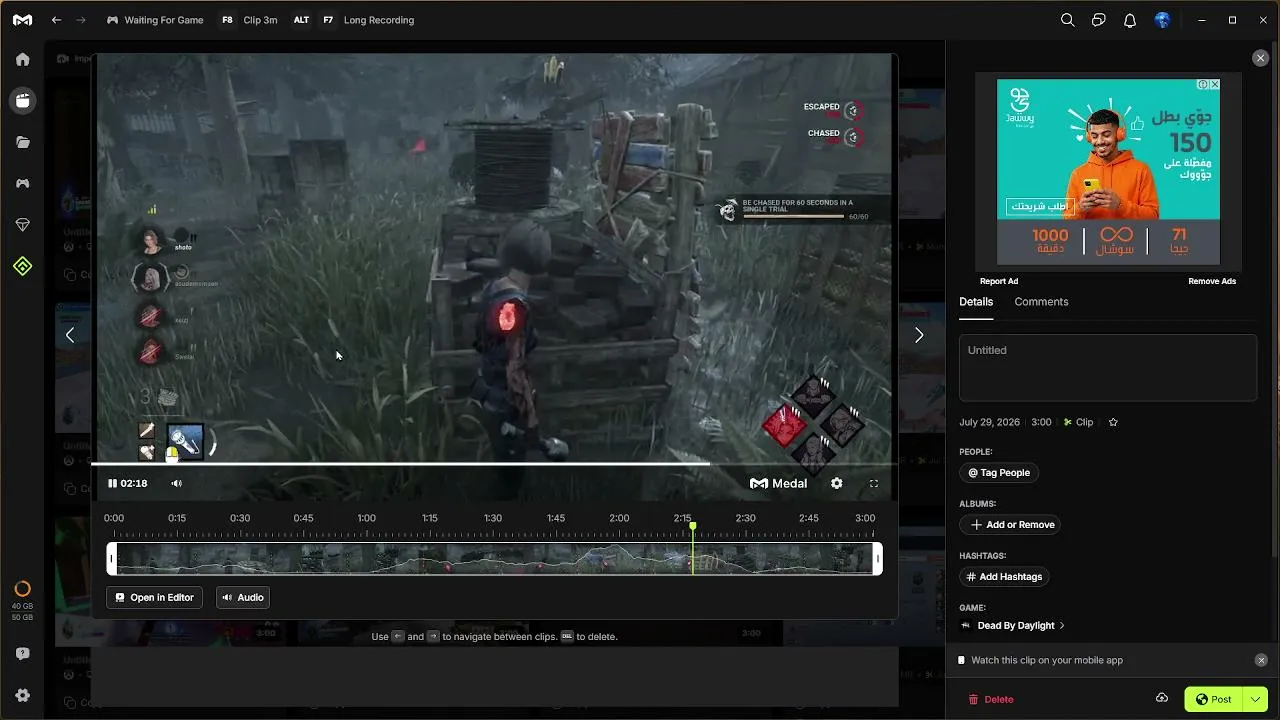The width and height of the screenshot is (1280, 720).
Task: Open the gamepad icon in the left sidebar
Action: 22,183
